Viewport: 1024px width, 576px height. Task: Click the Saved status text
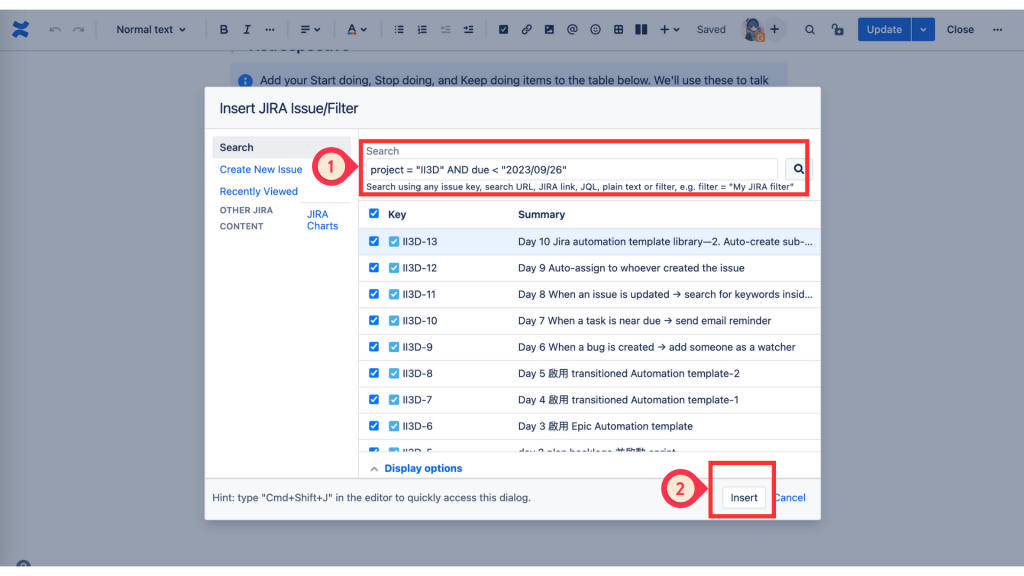point(711,29)
